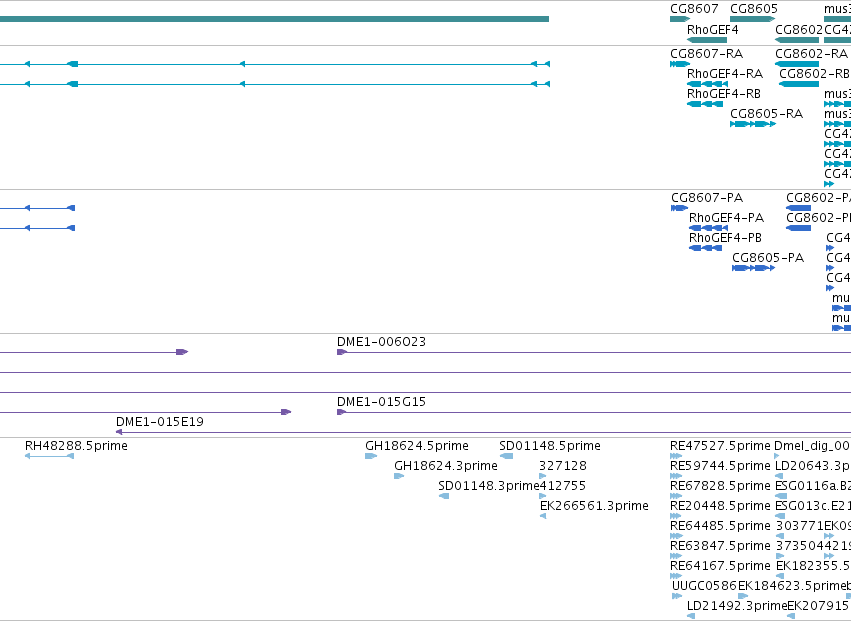
Task: Open the 327128 feature arrow
Action: pos(543,476)
